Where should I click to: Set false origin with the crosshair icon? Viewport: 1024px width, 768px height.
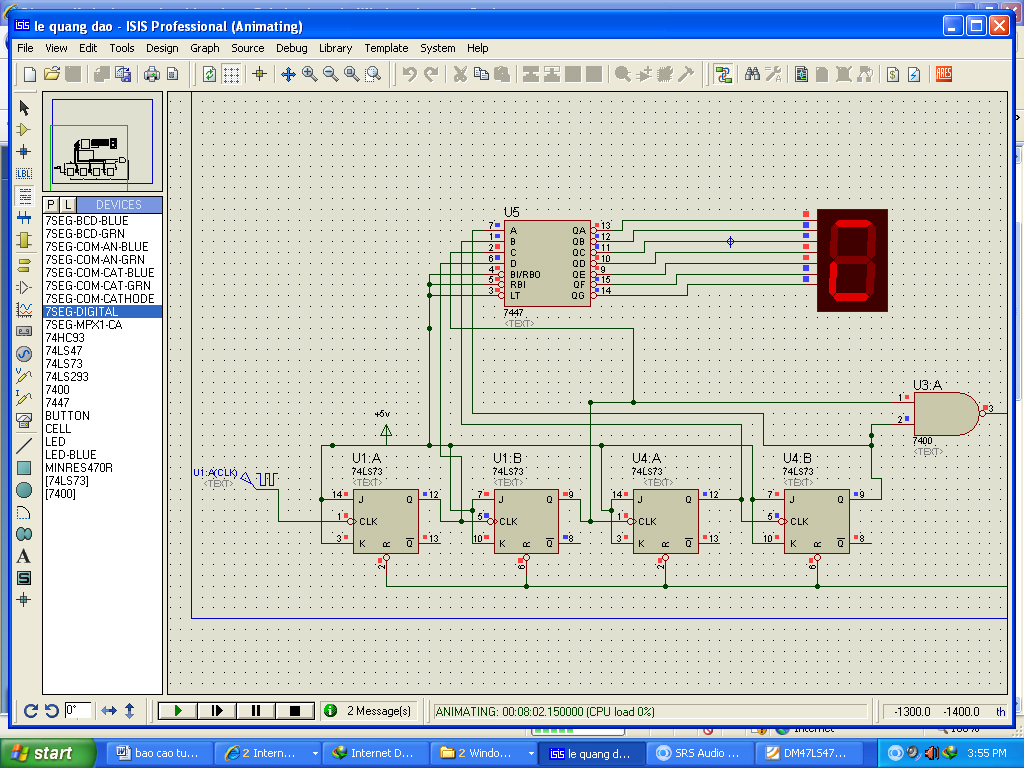[x=259, y=74]
